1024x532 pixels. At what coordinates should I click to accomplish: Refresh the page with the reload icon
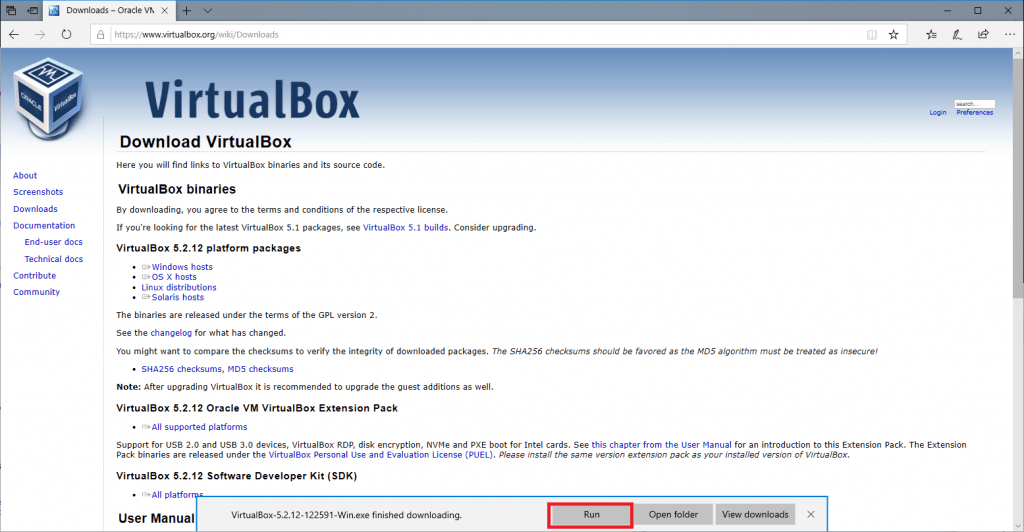click(66, 34)
